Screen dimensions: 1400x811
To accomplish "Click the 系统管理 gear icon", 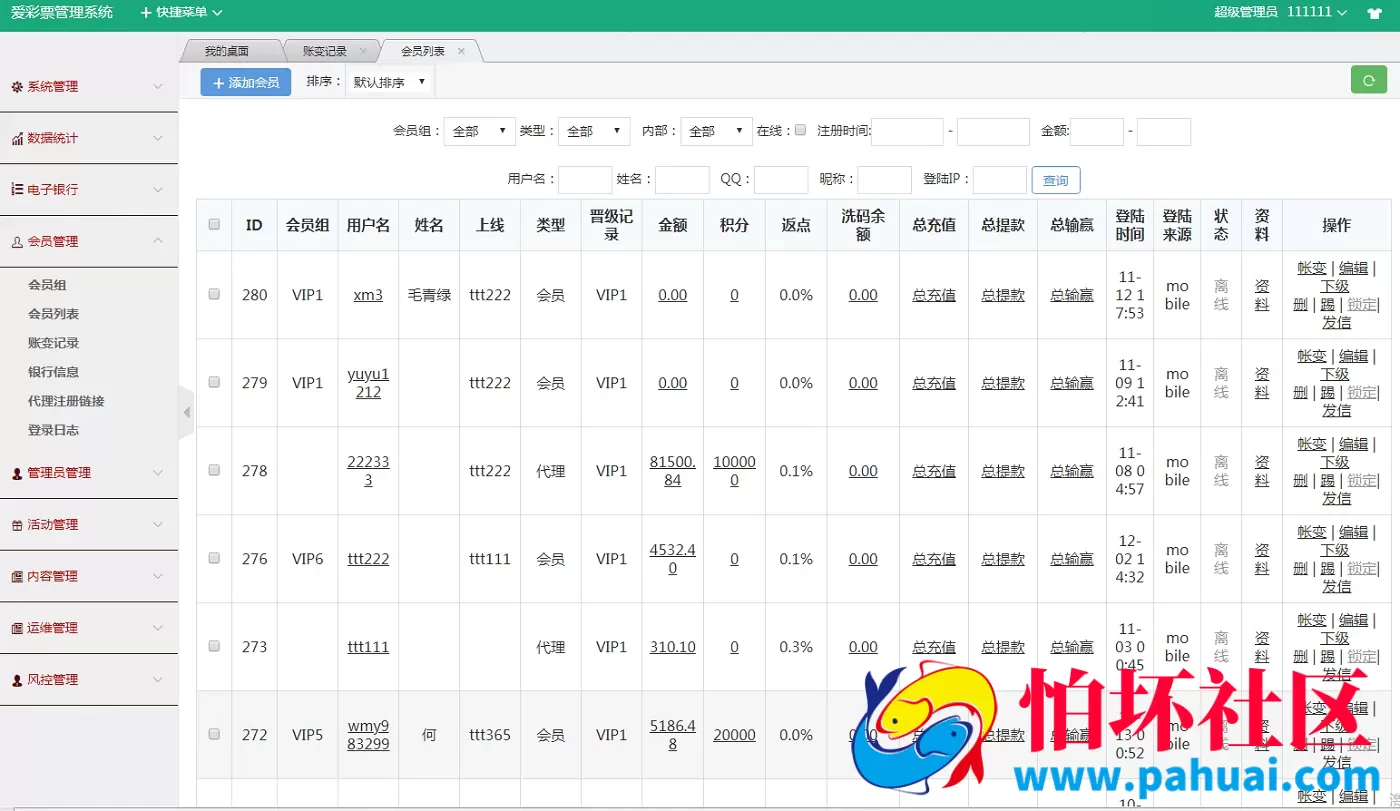I will point(17,87).
